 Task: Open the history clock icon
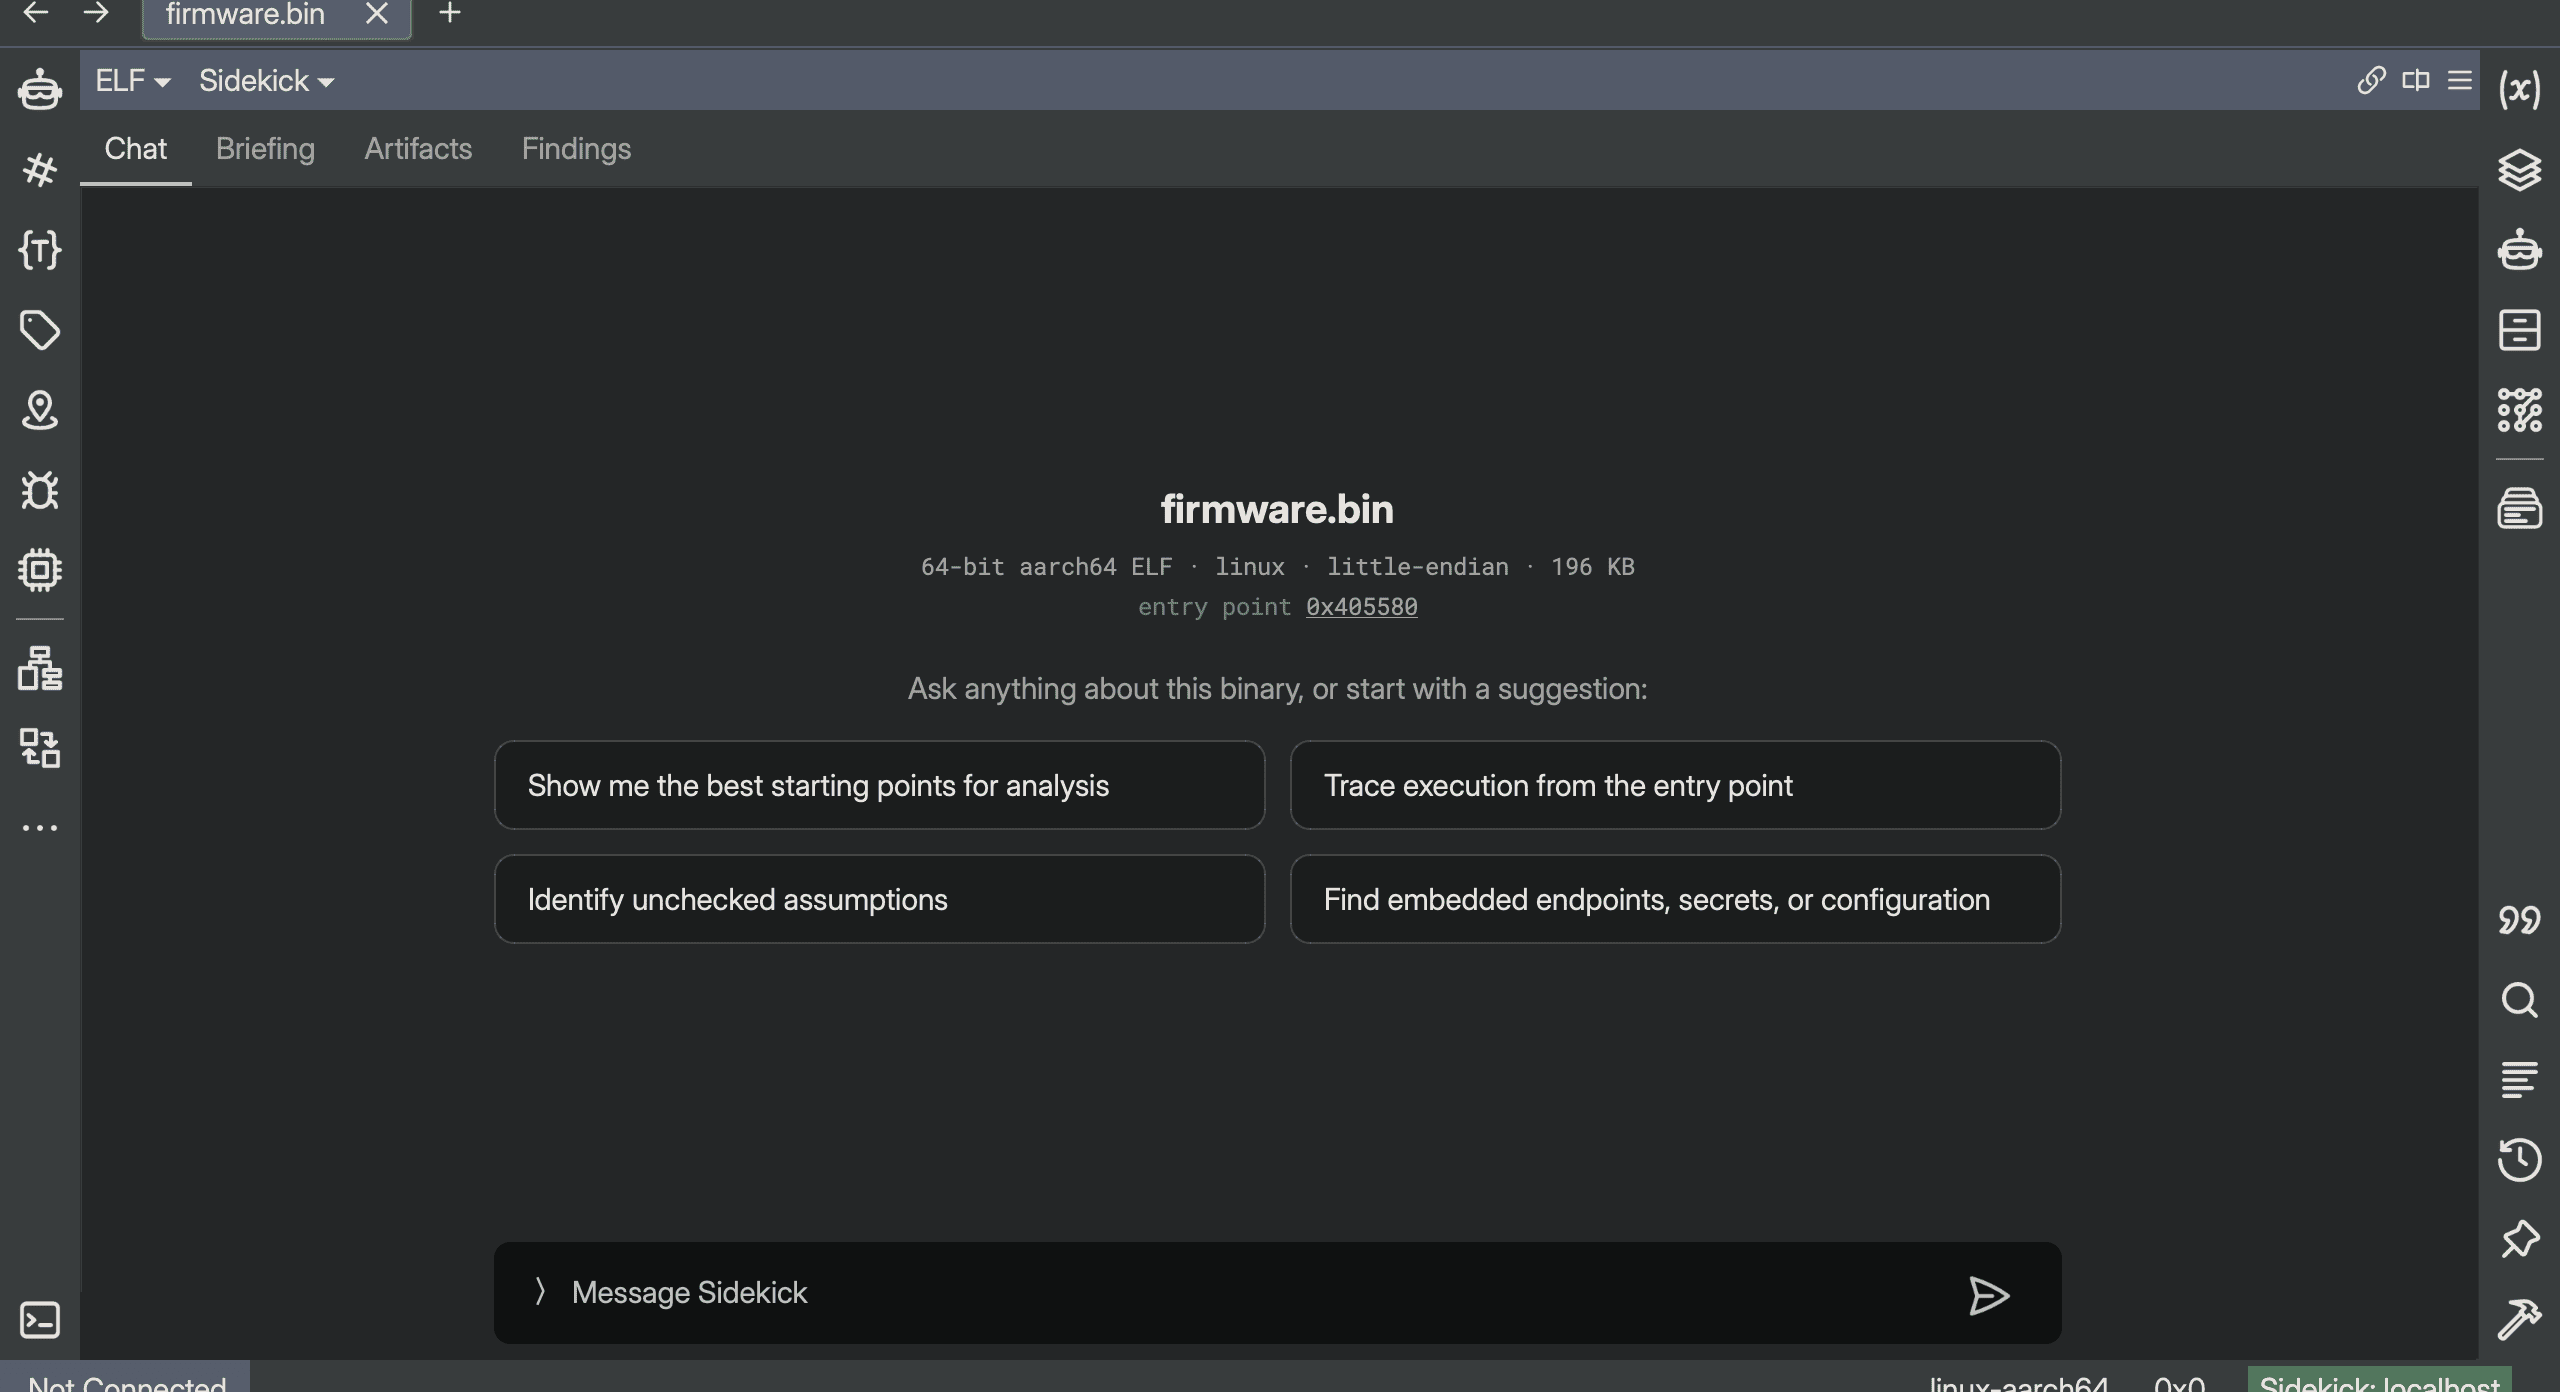click(x=2519, y=1160)
